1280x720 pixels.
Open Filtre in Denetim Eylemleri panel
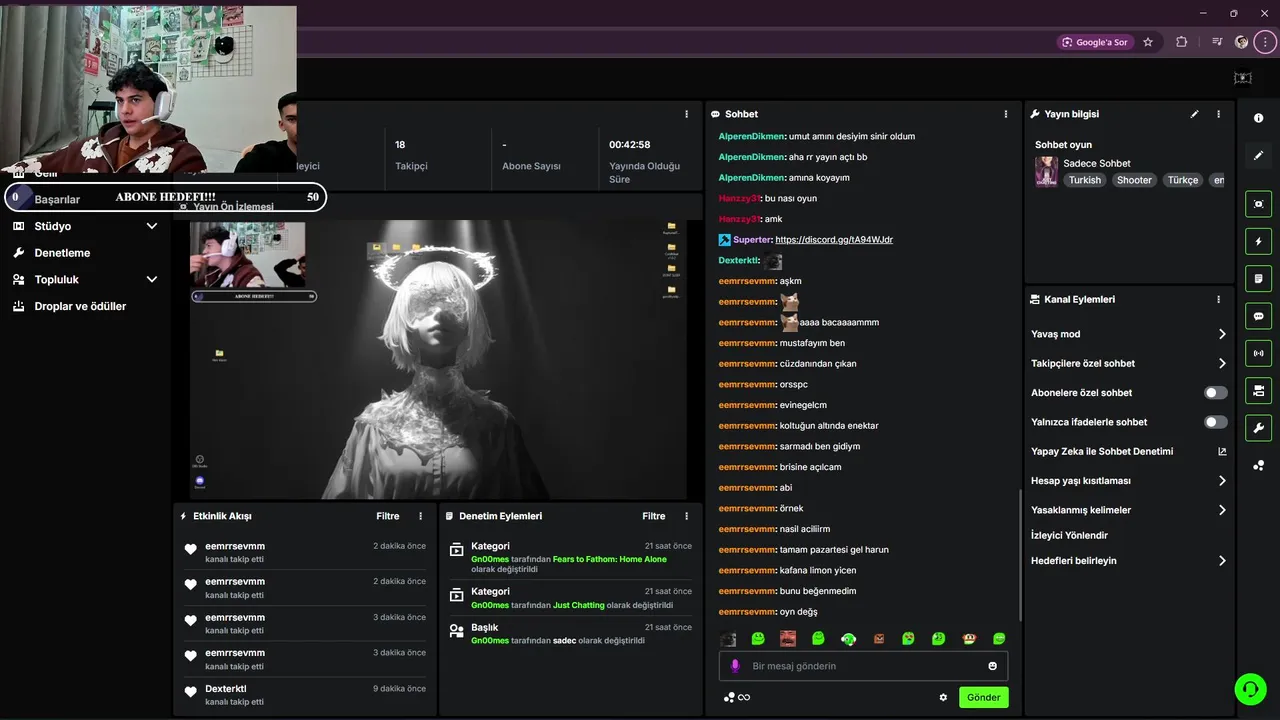pyautogui.click(x=654, y=516)
